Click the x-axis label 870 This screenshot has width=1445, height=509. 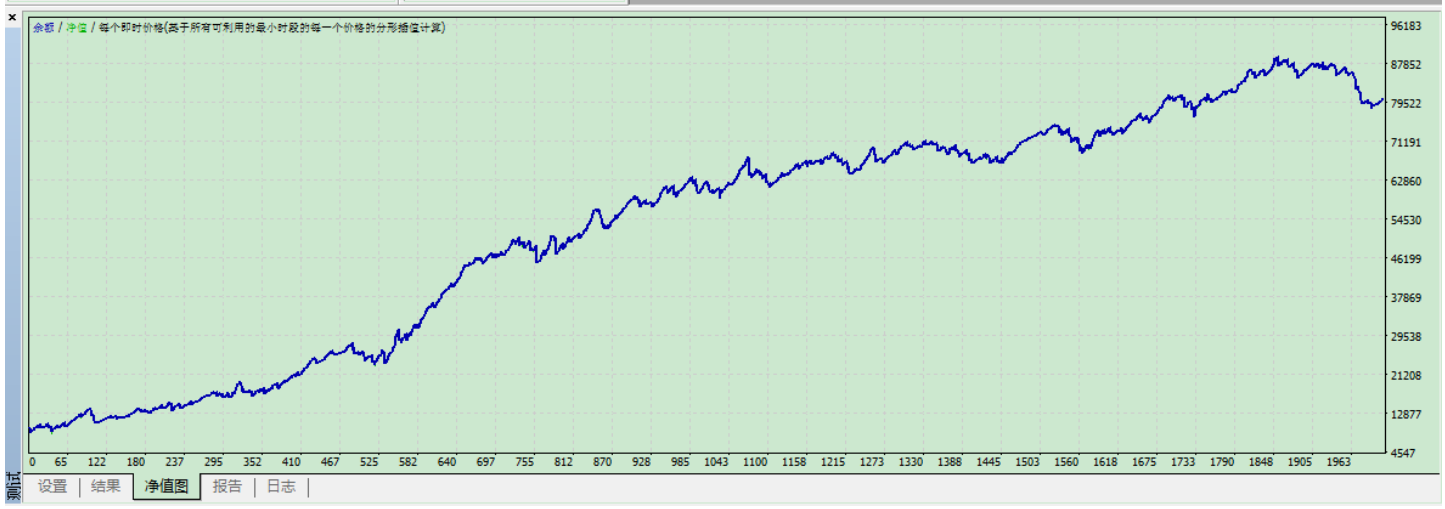click(602, 462)
